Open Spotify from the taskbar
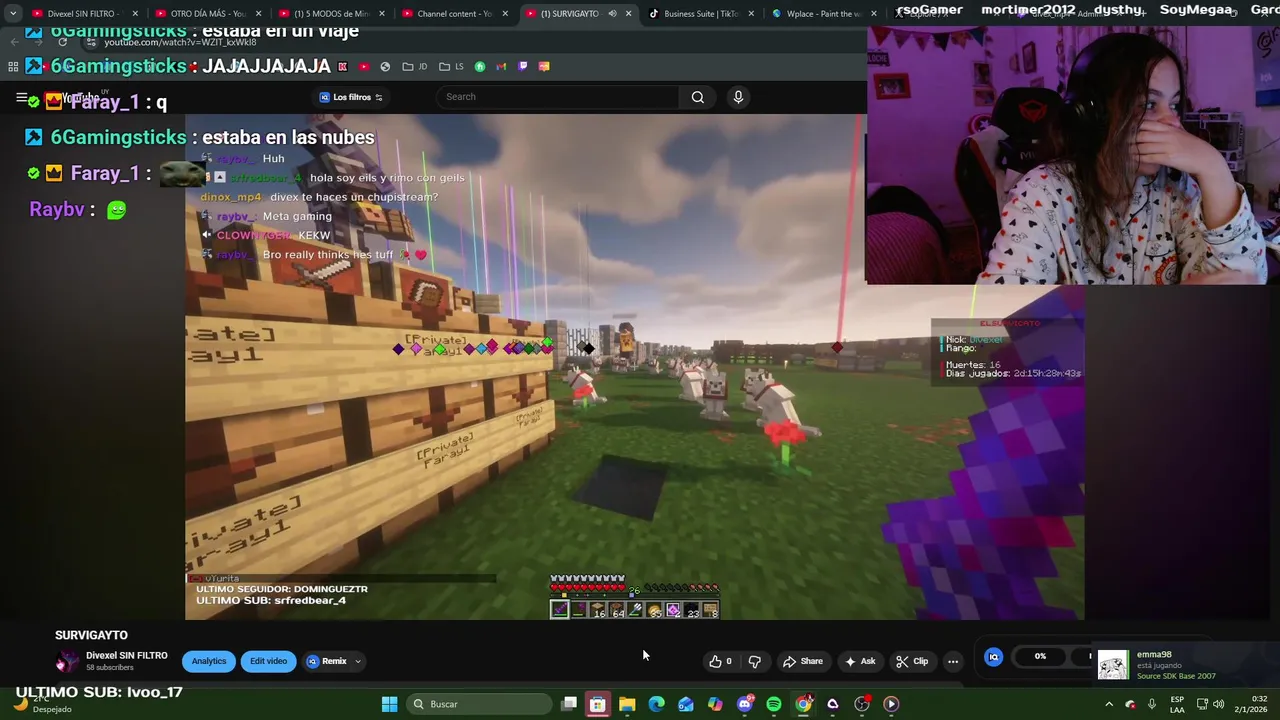The image size is (1280, 720). tap(774, 704)
